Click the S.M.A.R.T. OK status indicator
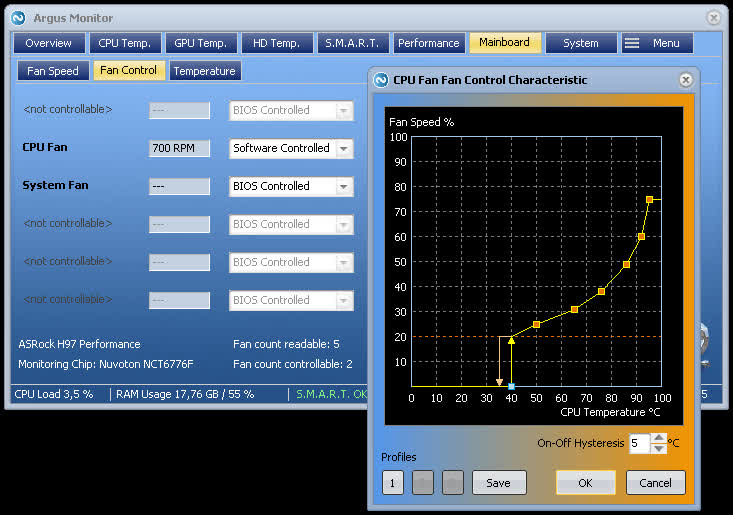This screenshot has height=515, width=733. (331, 394)
